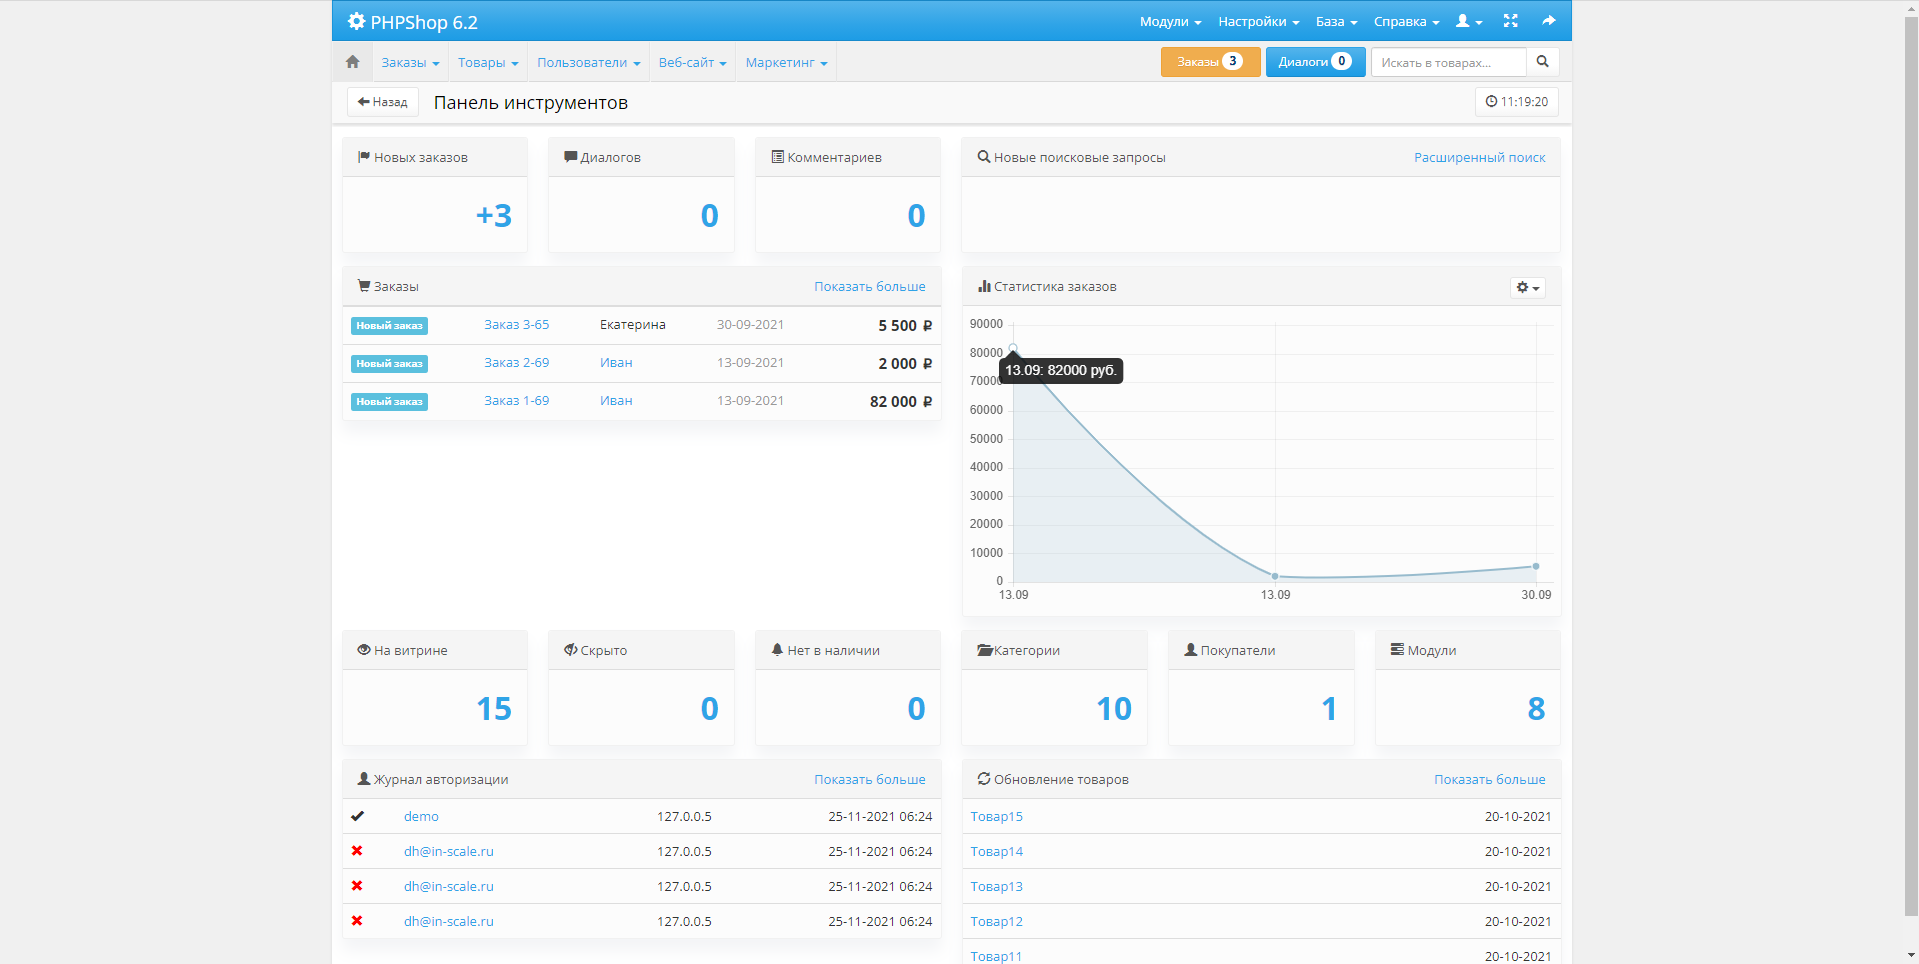Click customer Иван in Заказ 2-69 row
The image size is (1919, 964).
616,363
